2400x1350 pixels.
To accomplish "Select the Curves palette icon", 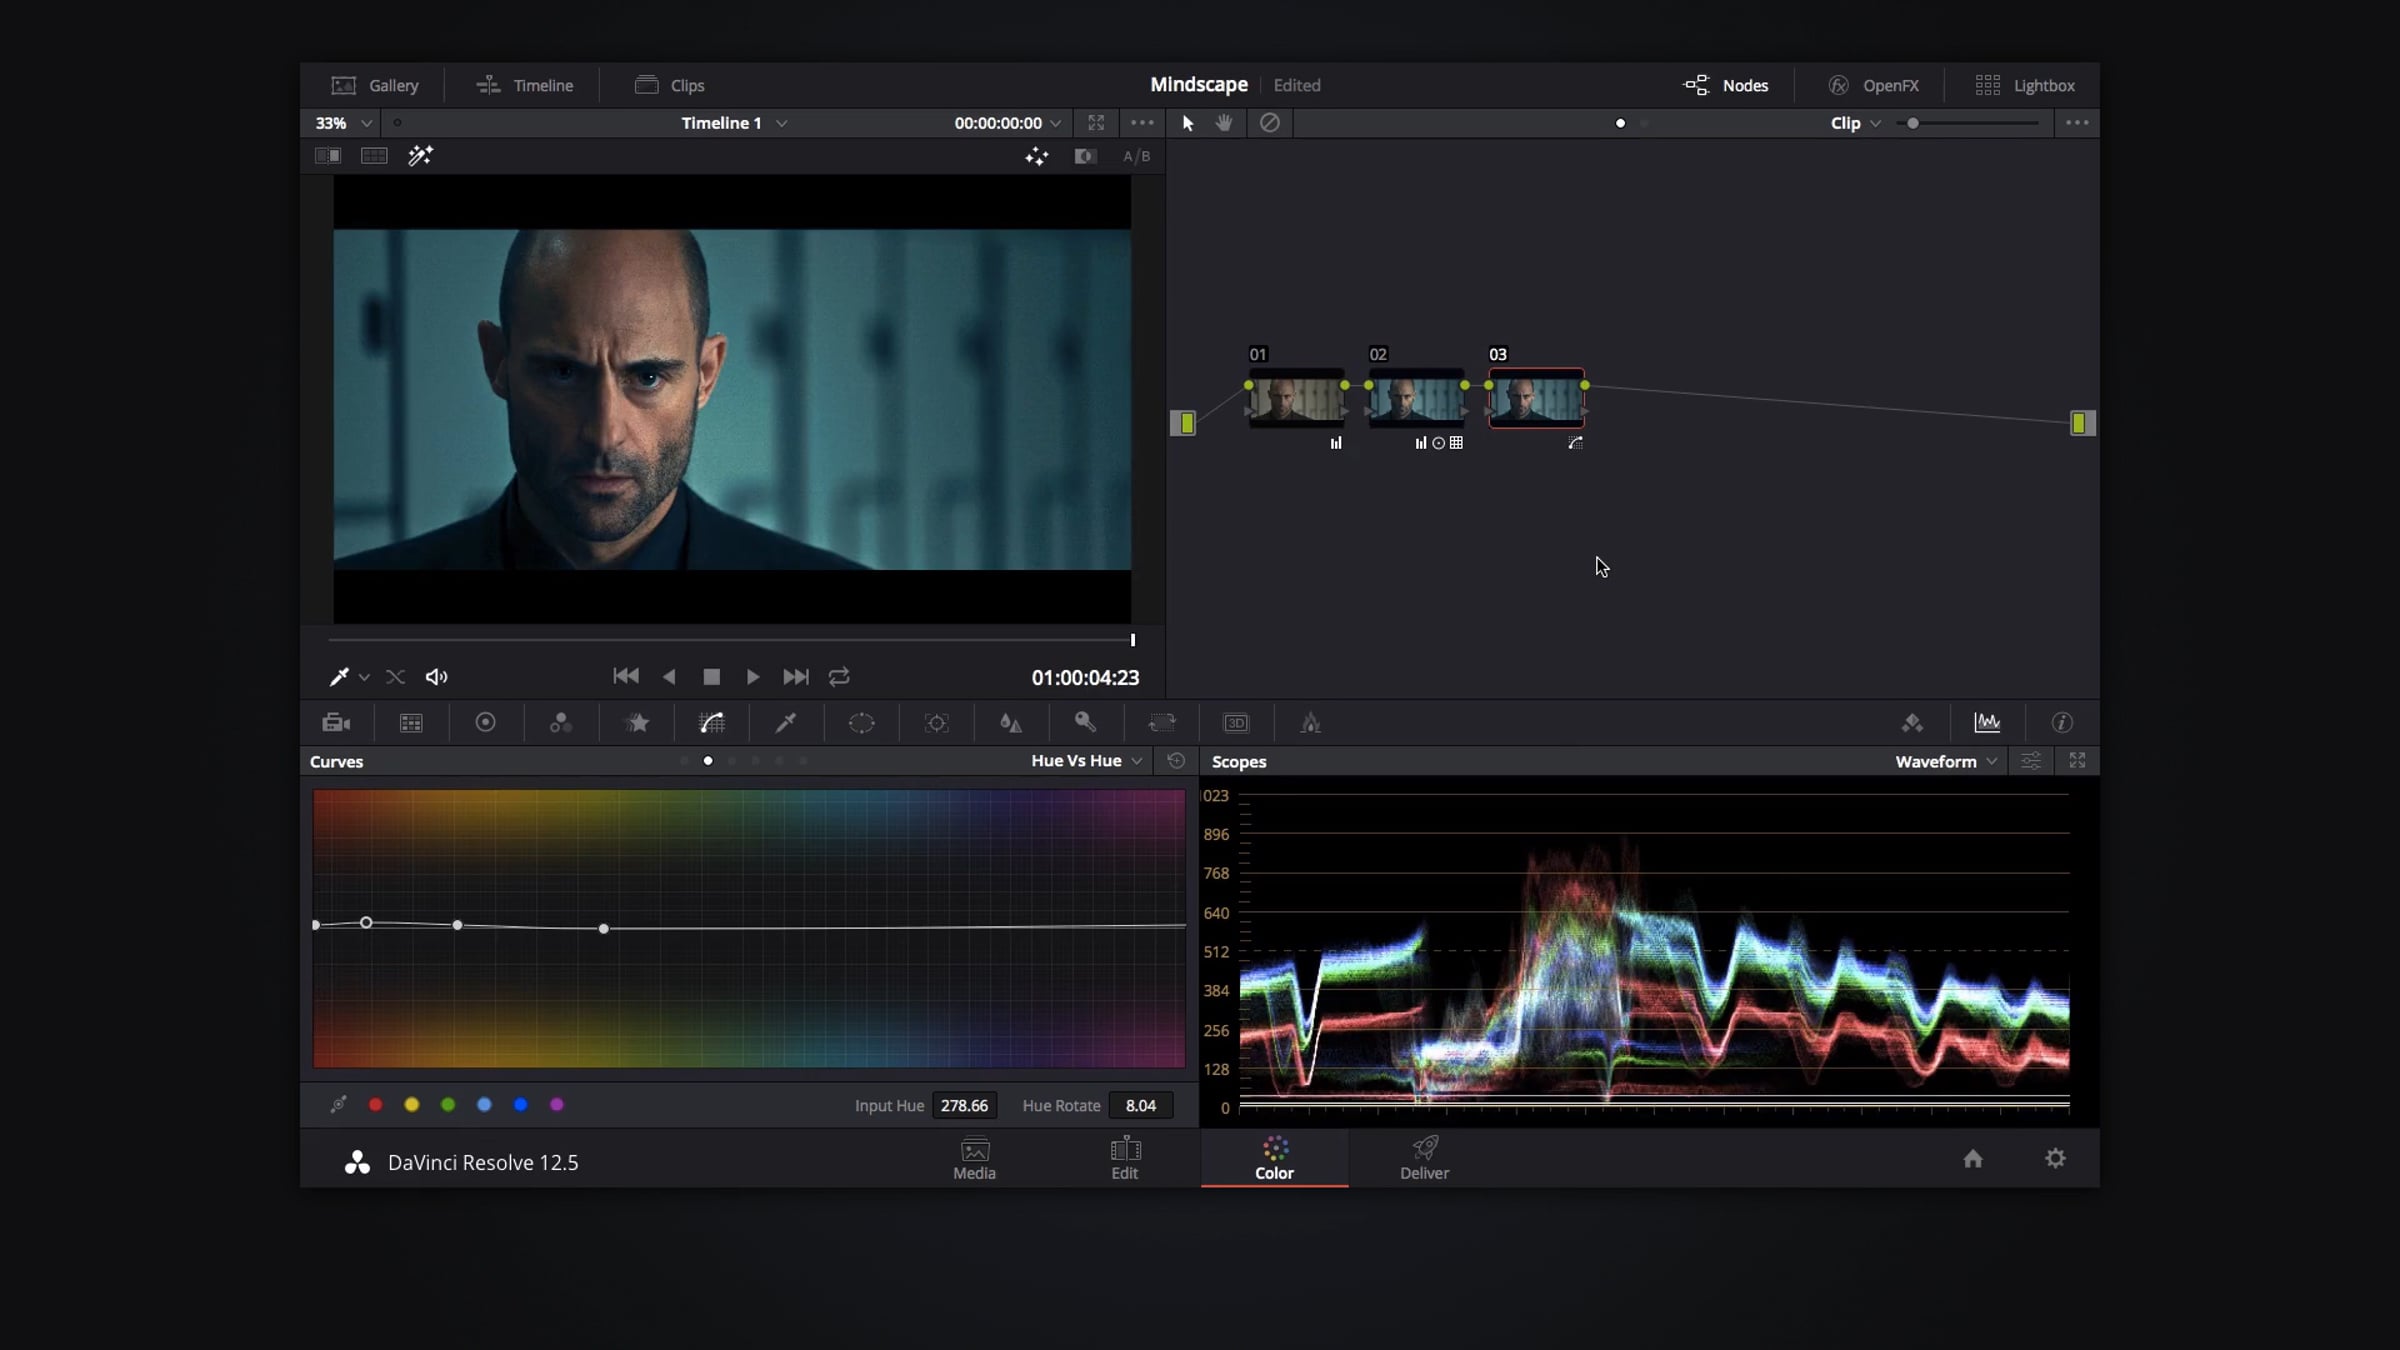I will tap(712, 723).
